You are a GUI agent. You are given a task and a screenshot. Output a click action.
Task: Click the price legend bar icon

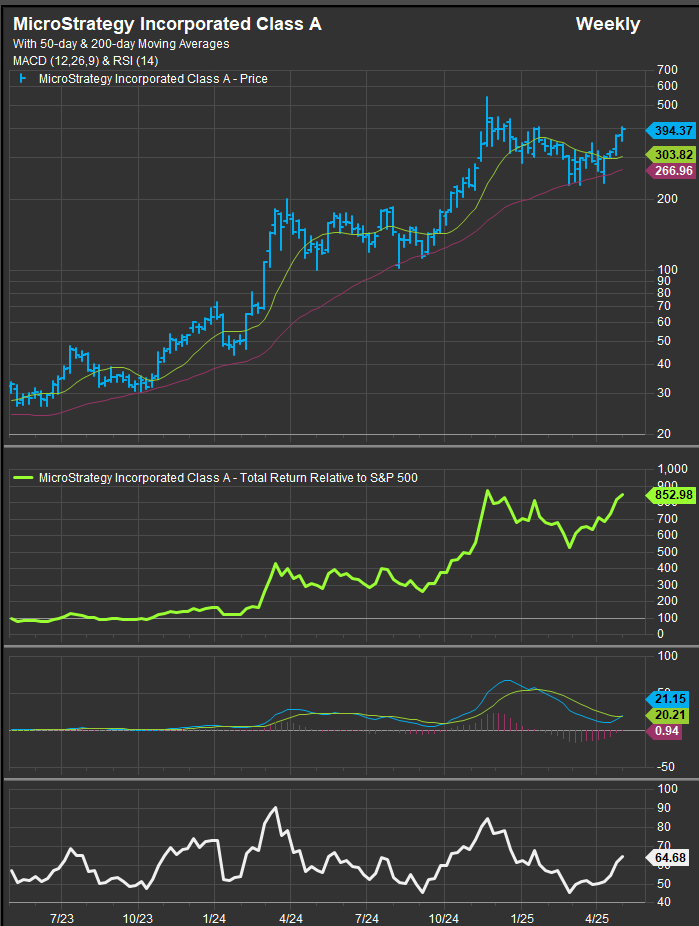tap(23, 78)
